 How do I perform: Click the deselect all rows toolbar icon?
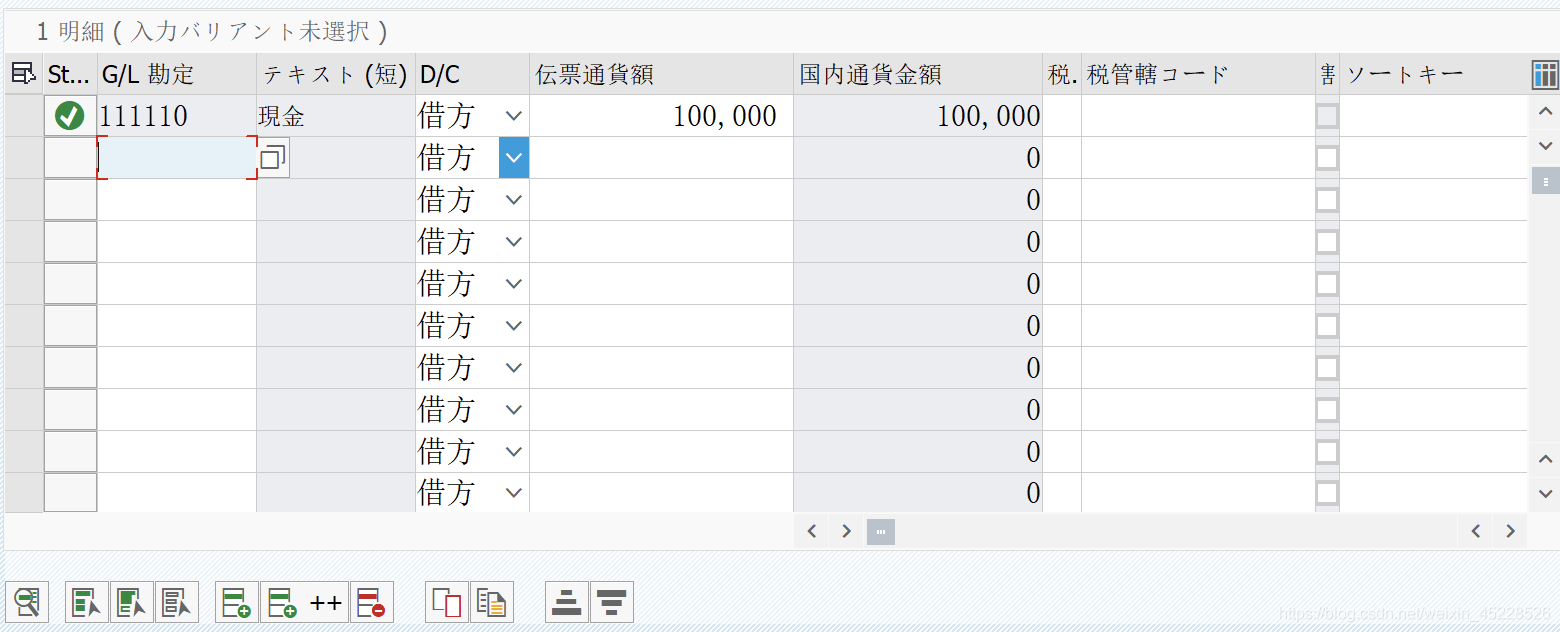point(177,602)
